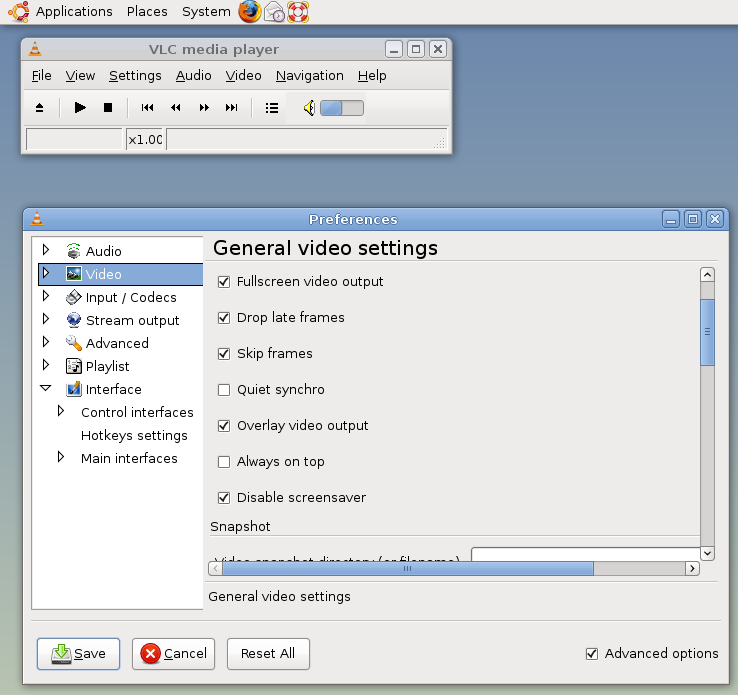Adjust the VLC volume slider
Screen dimensions: 738x695
[x=342, y=108]
